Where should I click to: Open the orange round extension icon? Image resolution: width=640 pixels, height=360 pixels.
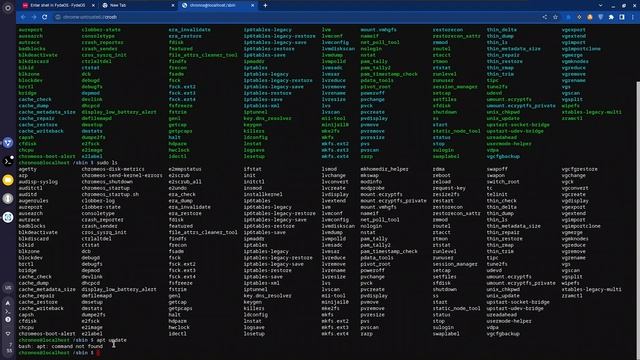590,17
